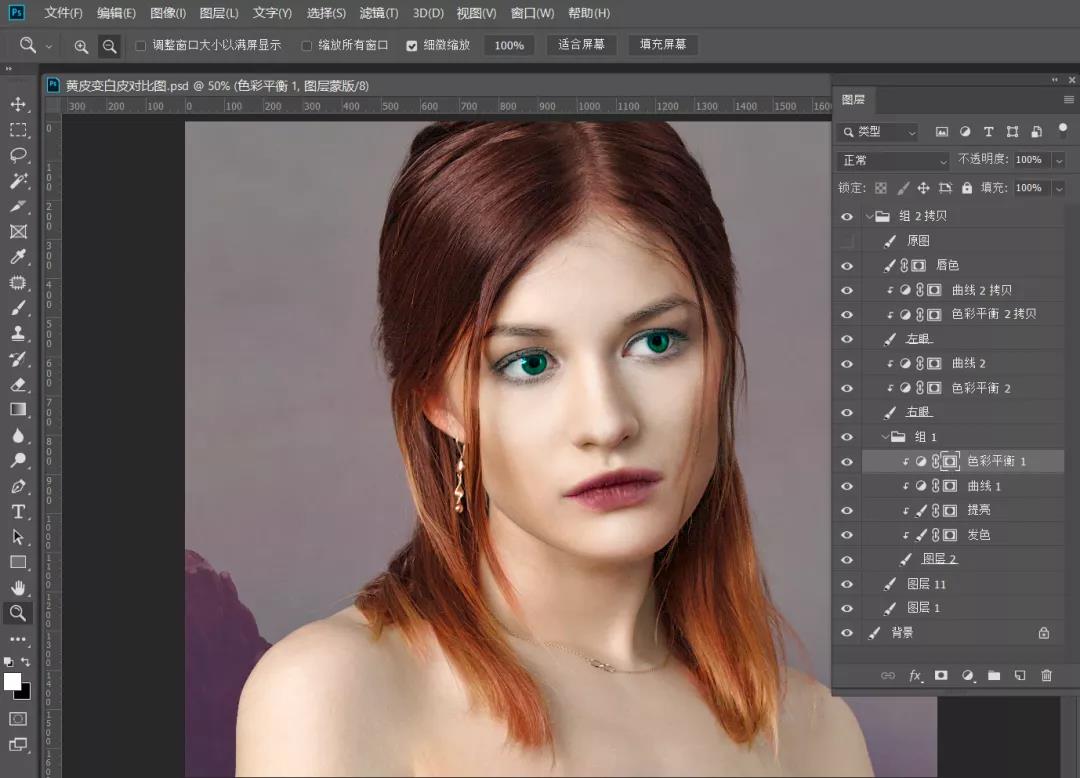The image size is (1080, 778).
Task: Create a new layer
Action: click(x=1020, y=675)
